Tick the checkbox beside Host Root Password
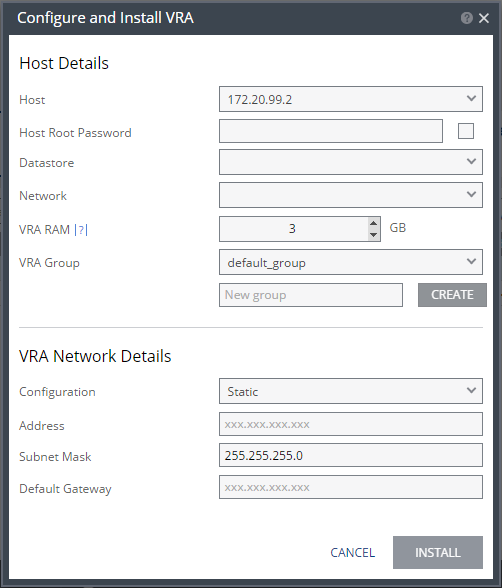502x588 pixels. click(x=466, y=131)
